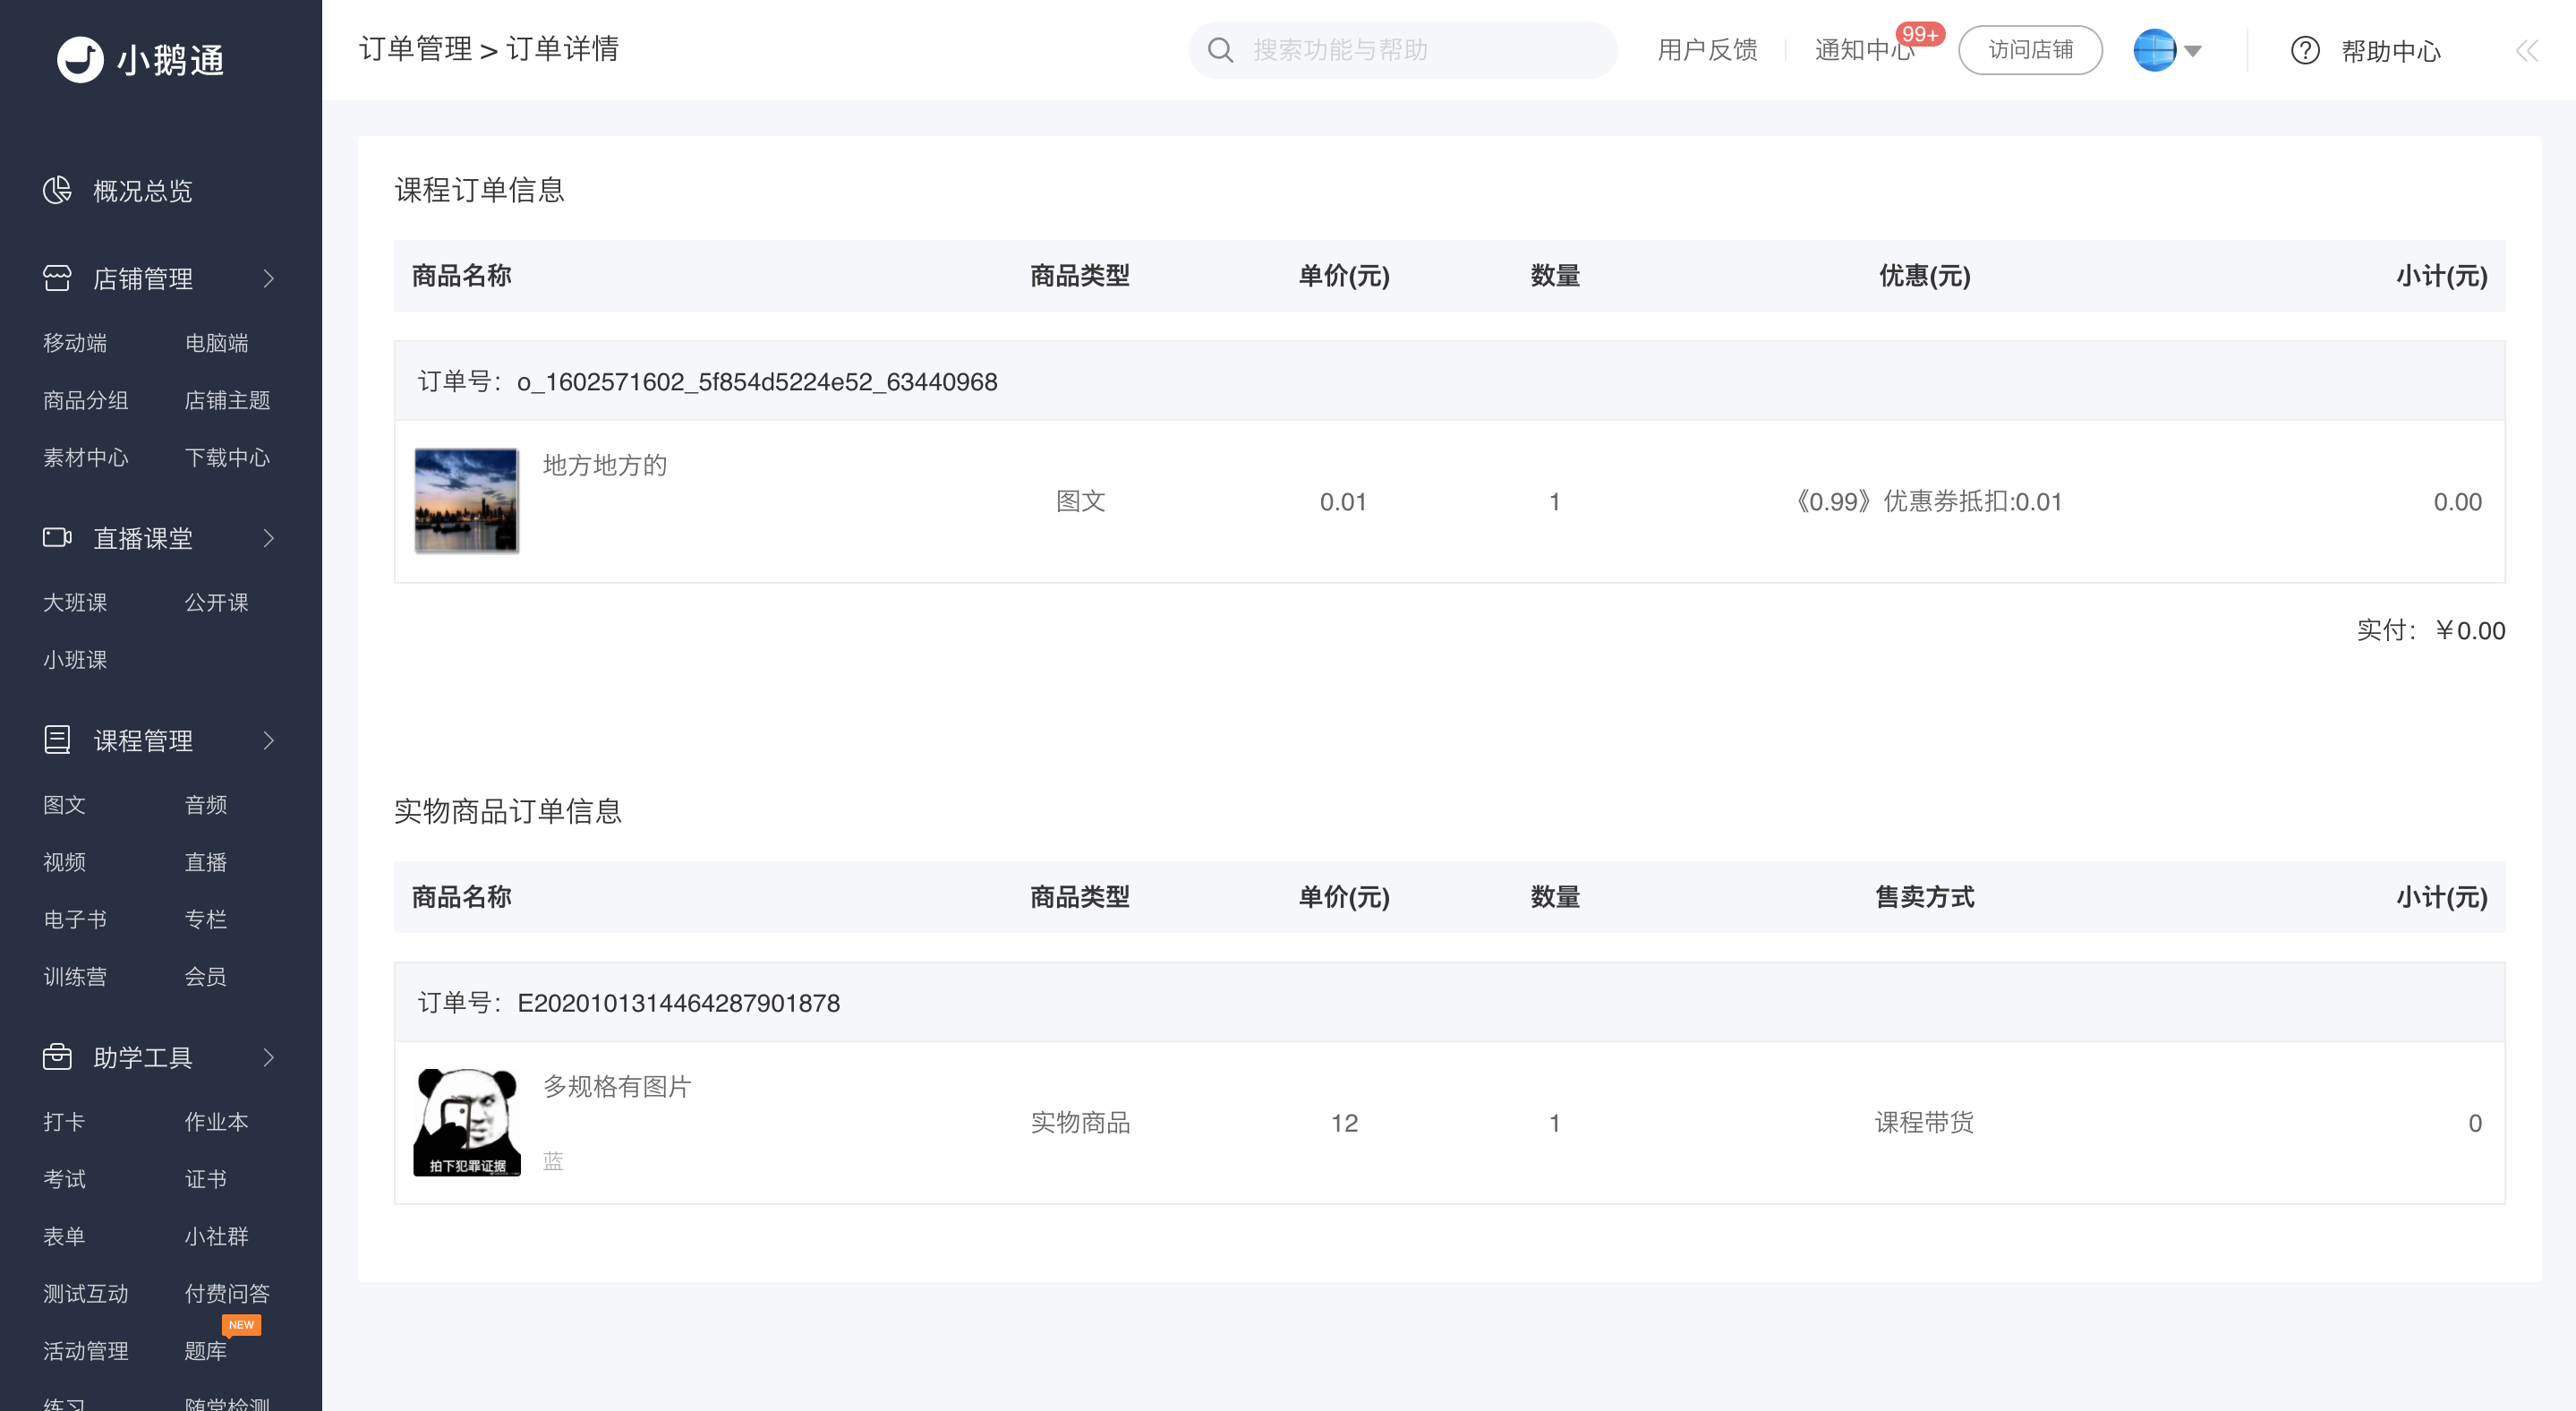Click product name 多规格有图片

[617, 1086]
